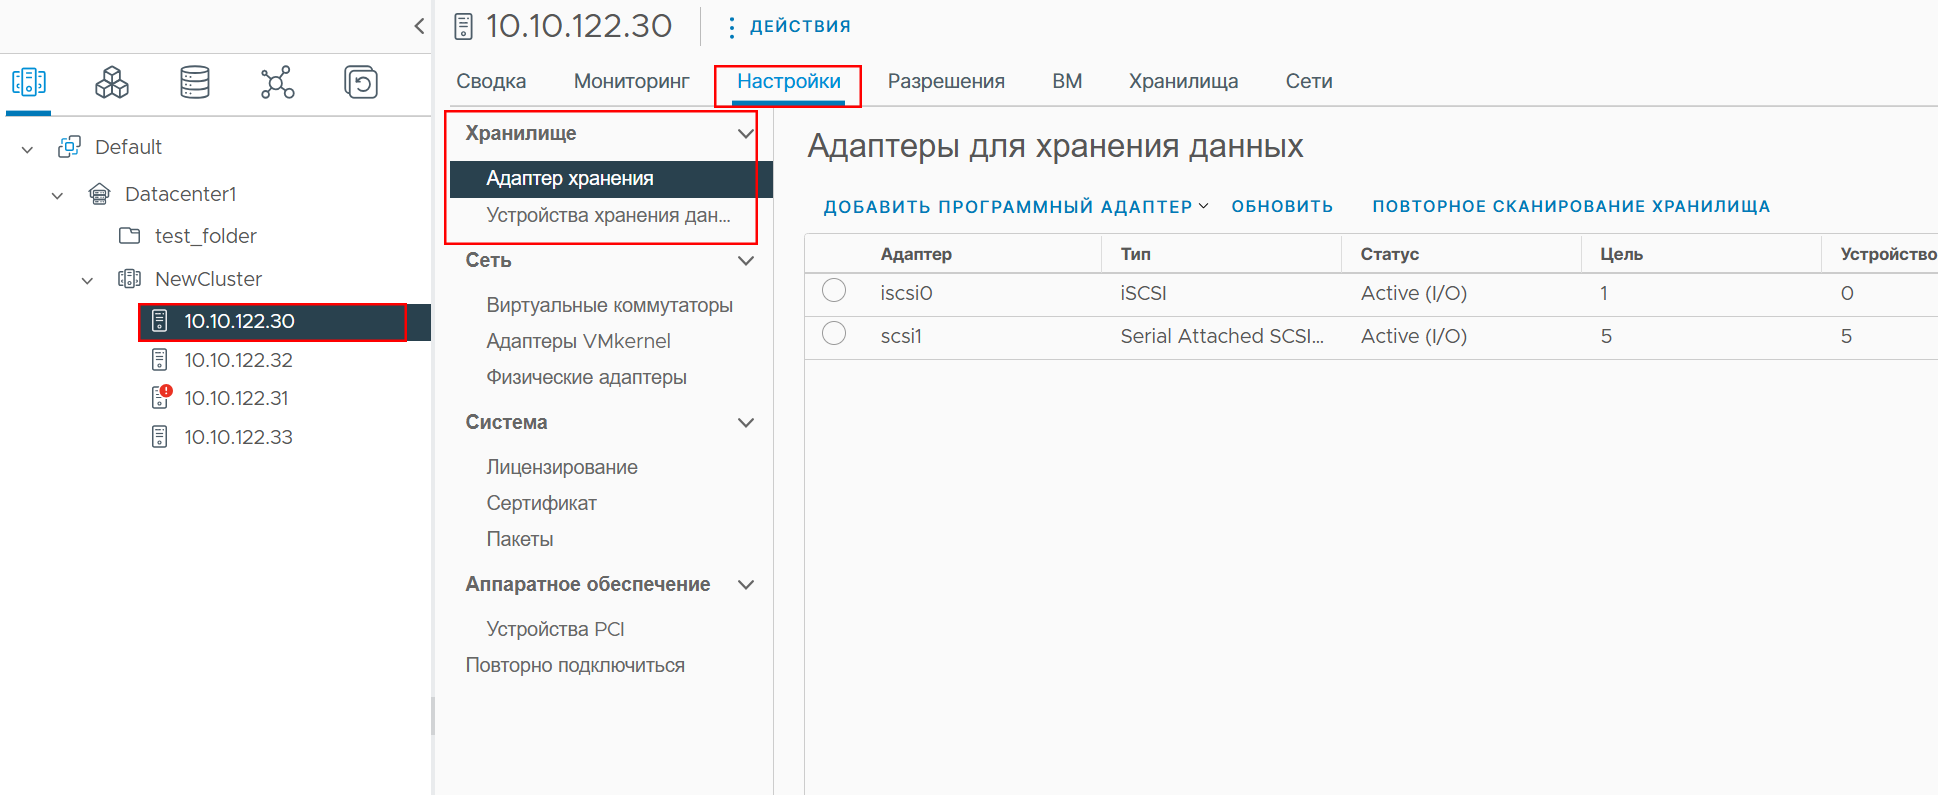Collapse the Хранилище settings section
The width and height of the screenshot is (1938, 795).
(x=745, y=134)
